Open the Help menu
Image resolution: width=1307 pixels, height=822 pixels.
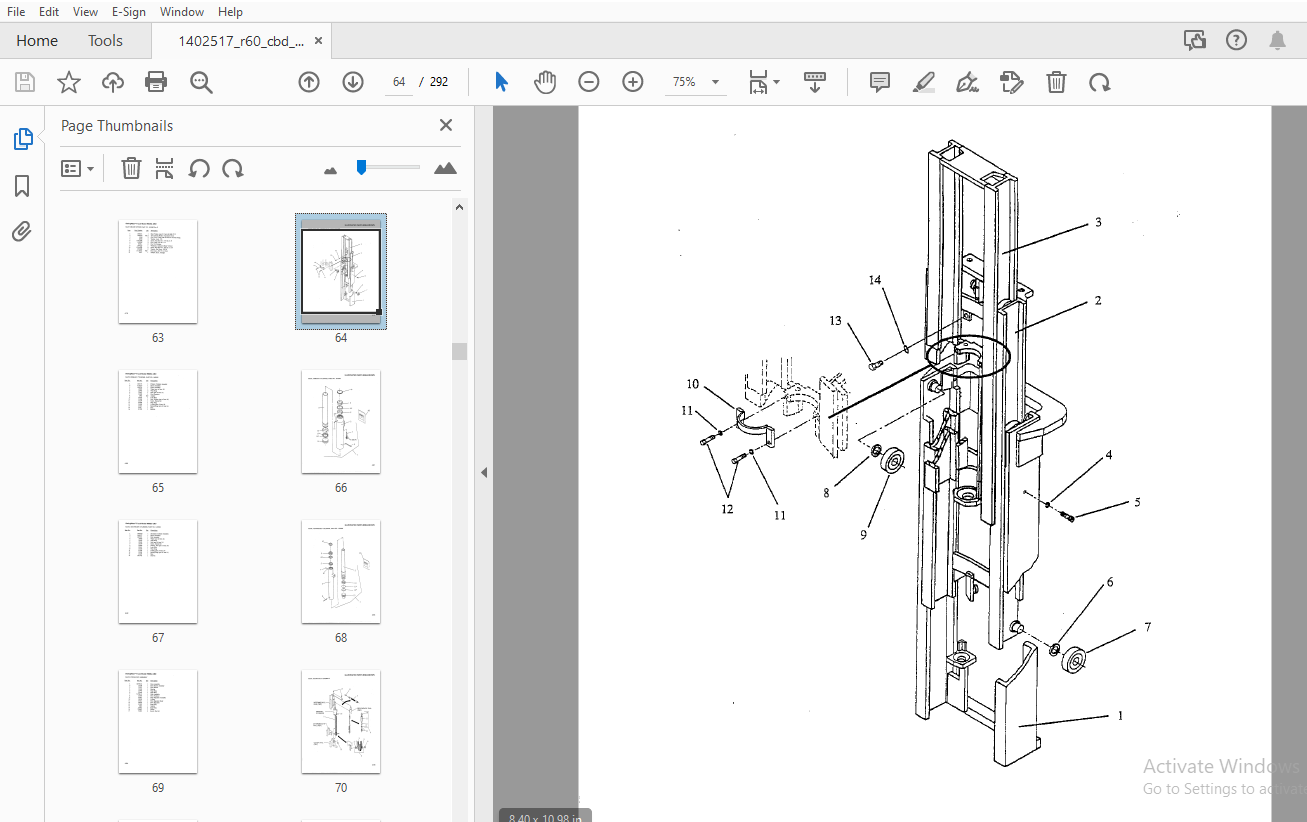click(x=230, y=11)
